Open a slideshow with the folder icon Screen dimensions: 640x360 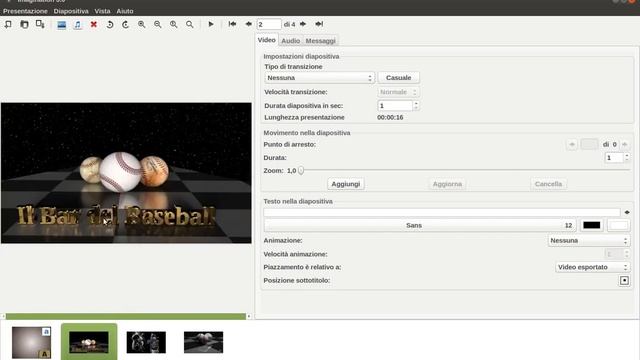[24, 24]
